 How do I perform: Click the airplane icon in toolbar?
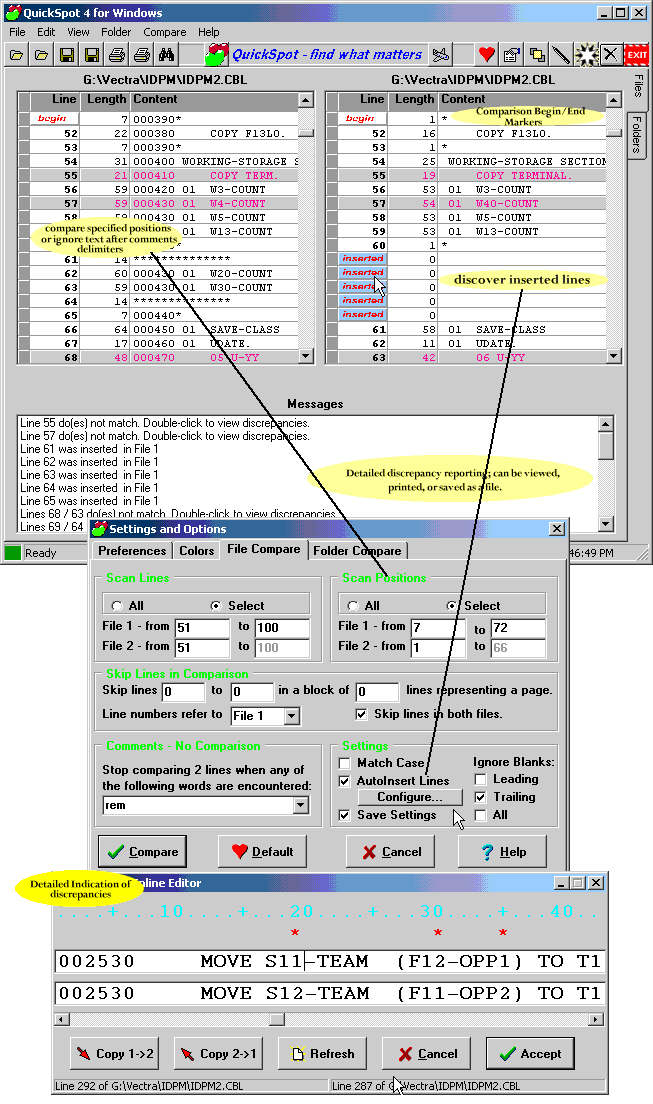(x=444, y=55)
